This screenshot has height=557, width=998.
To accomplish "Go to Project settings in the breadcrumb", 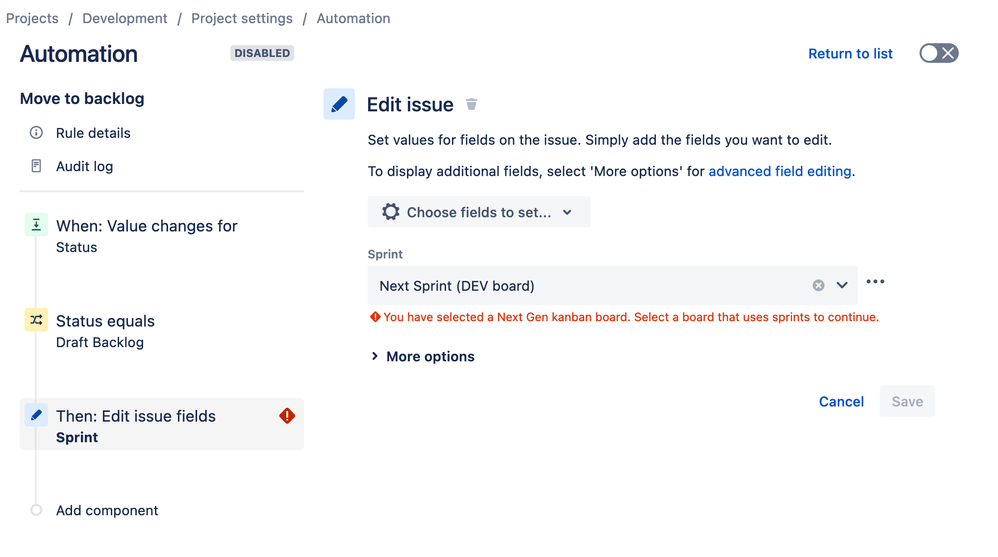I will [242, 18].
